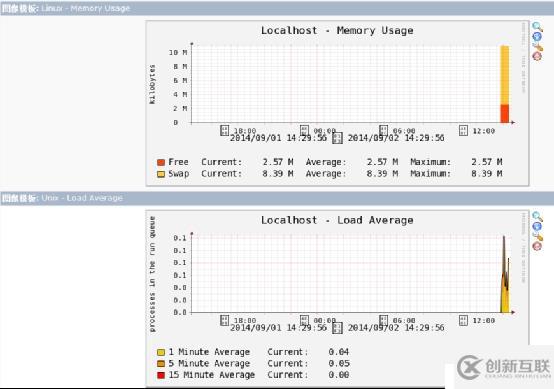Click the zoom magnifier icon beside Memory Usage graph
This screenshot has height=389, width=554.
537,26
